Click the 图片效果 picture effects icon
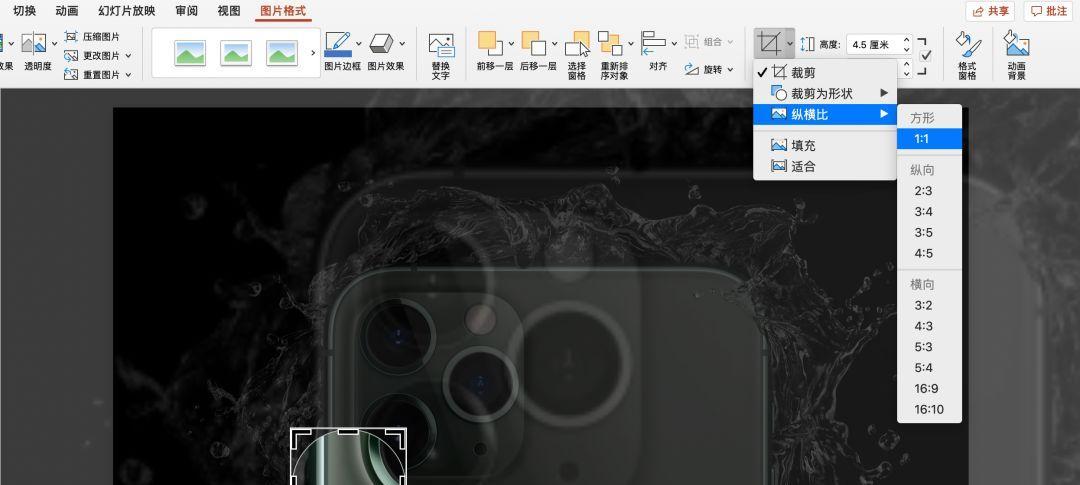 click(x=381, y=44)
